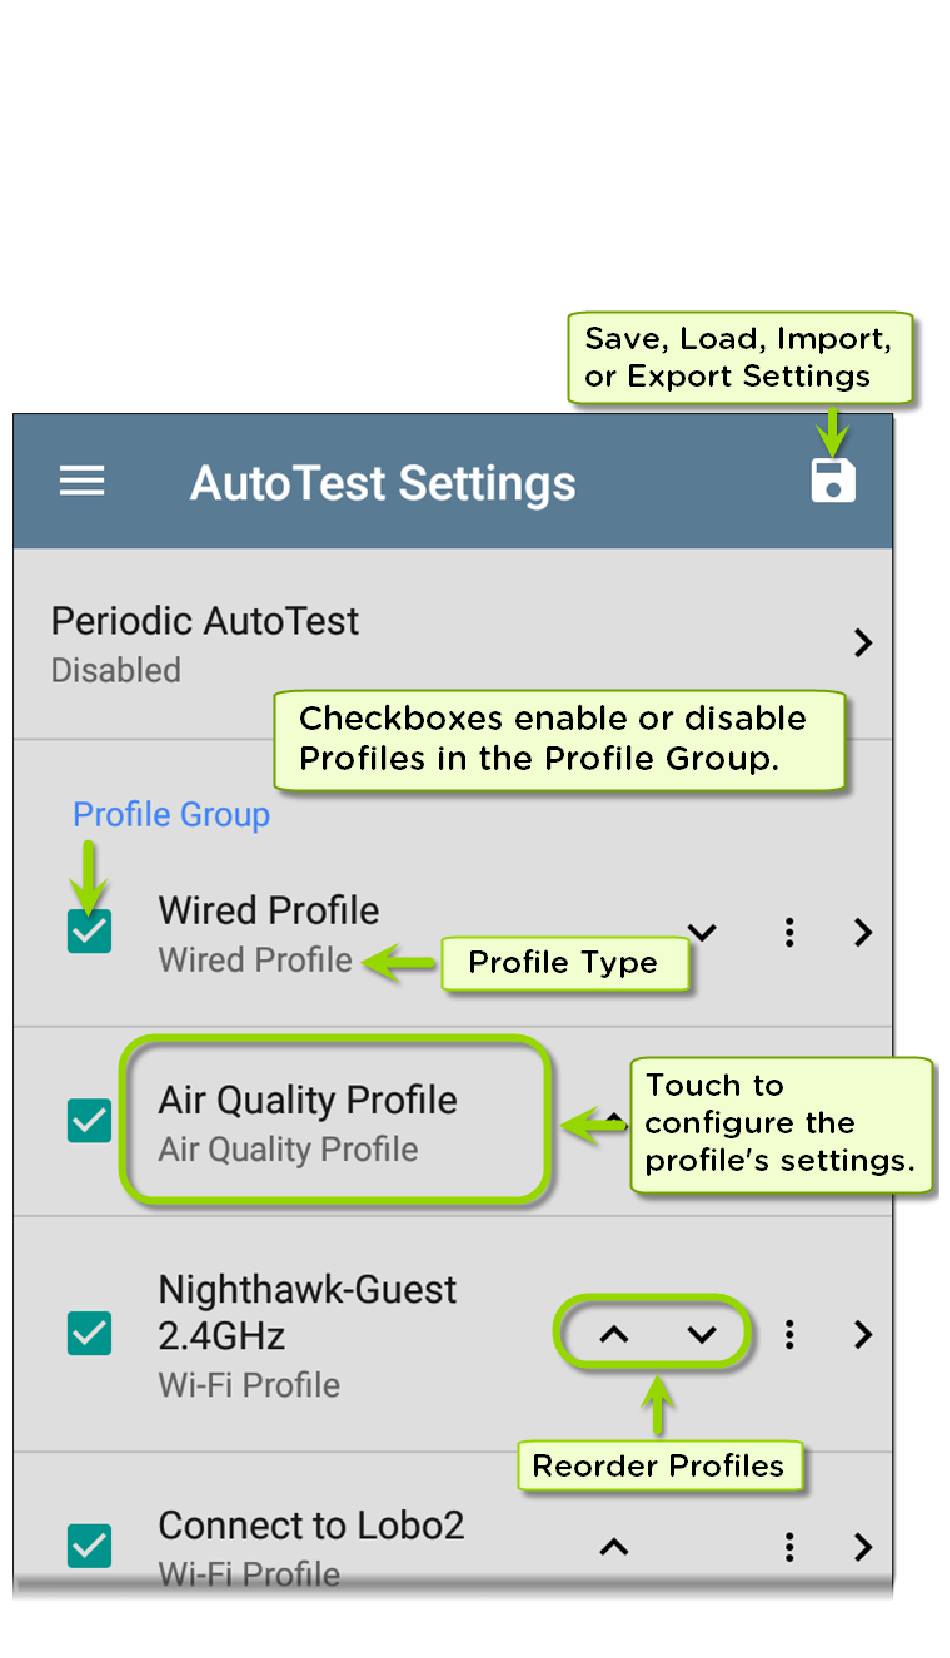Disable the Wired Profile checkbox
This screenshot has width=950, height=1658.
click(x=89, y=932)
